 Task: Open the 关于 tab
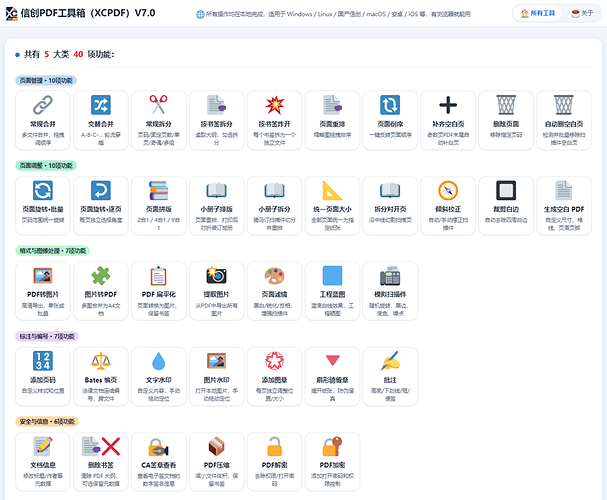pos(582,13)
